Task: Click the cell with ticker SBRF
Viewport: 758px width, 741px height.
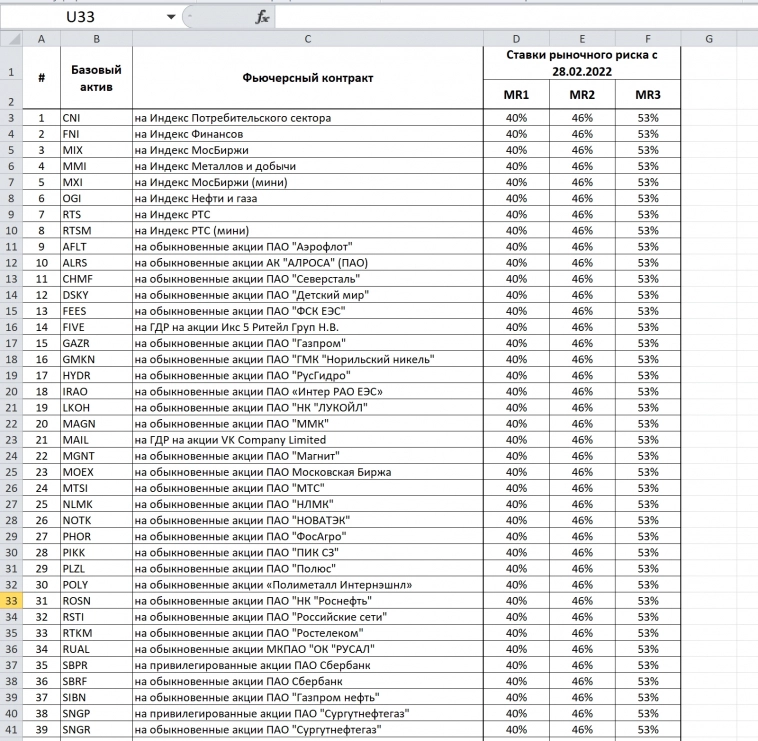Action: click(x=96, y=680)
